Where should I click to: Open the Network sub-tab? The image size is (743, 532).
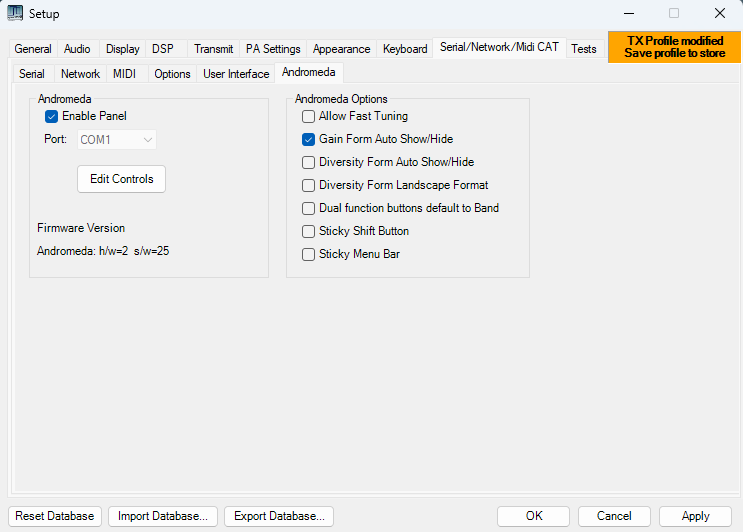[80, 74]
